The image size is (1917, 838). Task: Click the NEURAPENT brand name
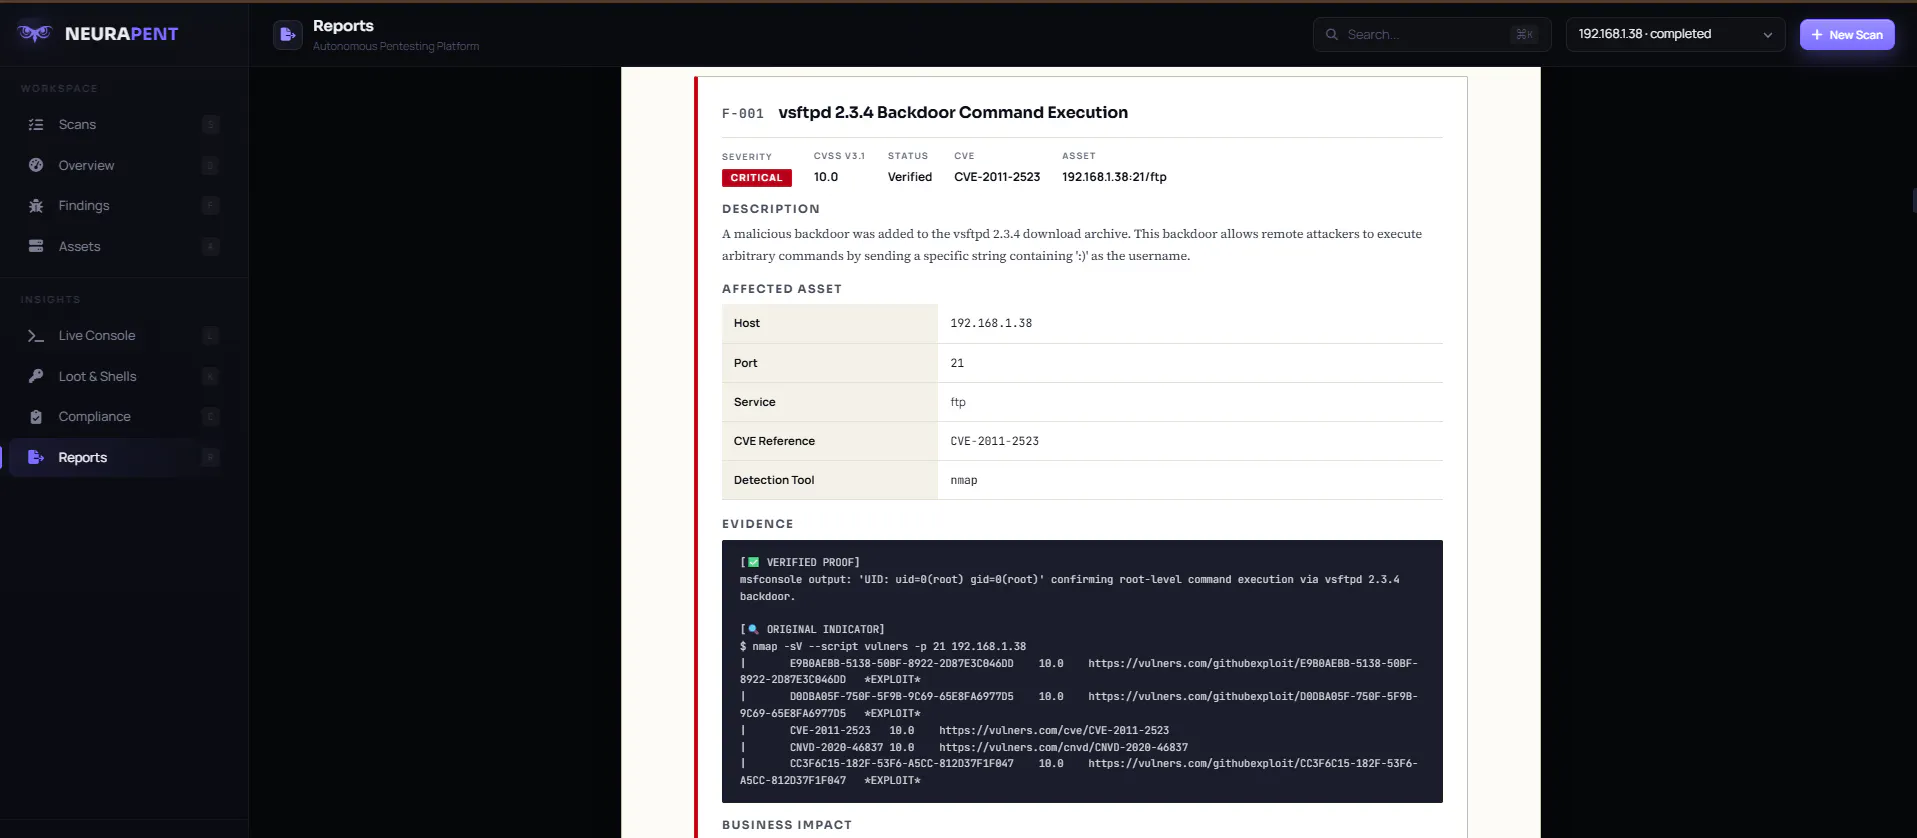[121, 34]
